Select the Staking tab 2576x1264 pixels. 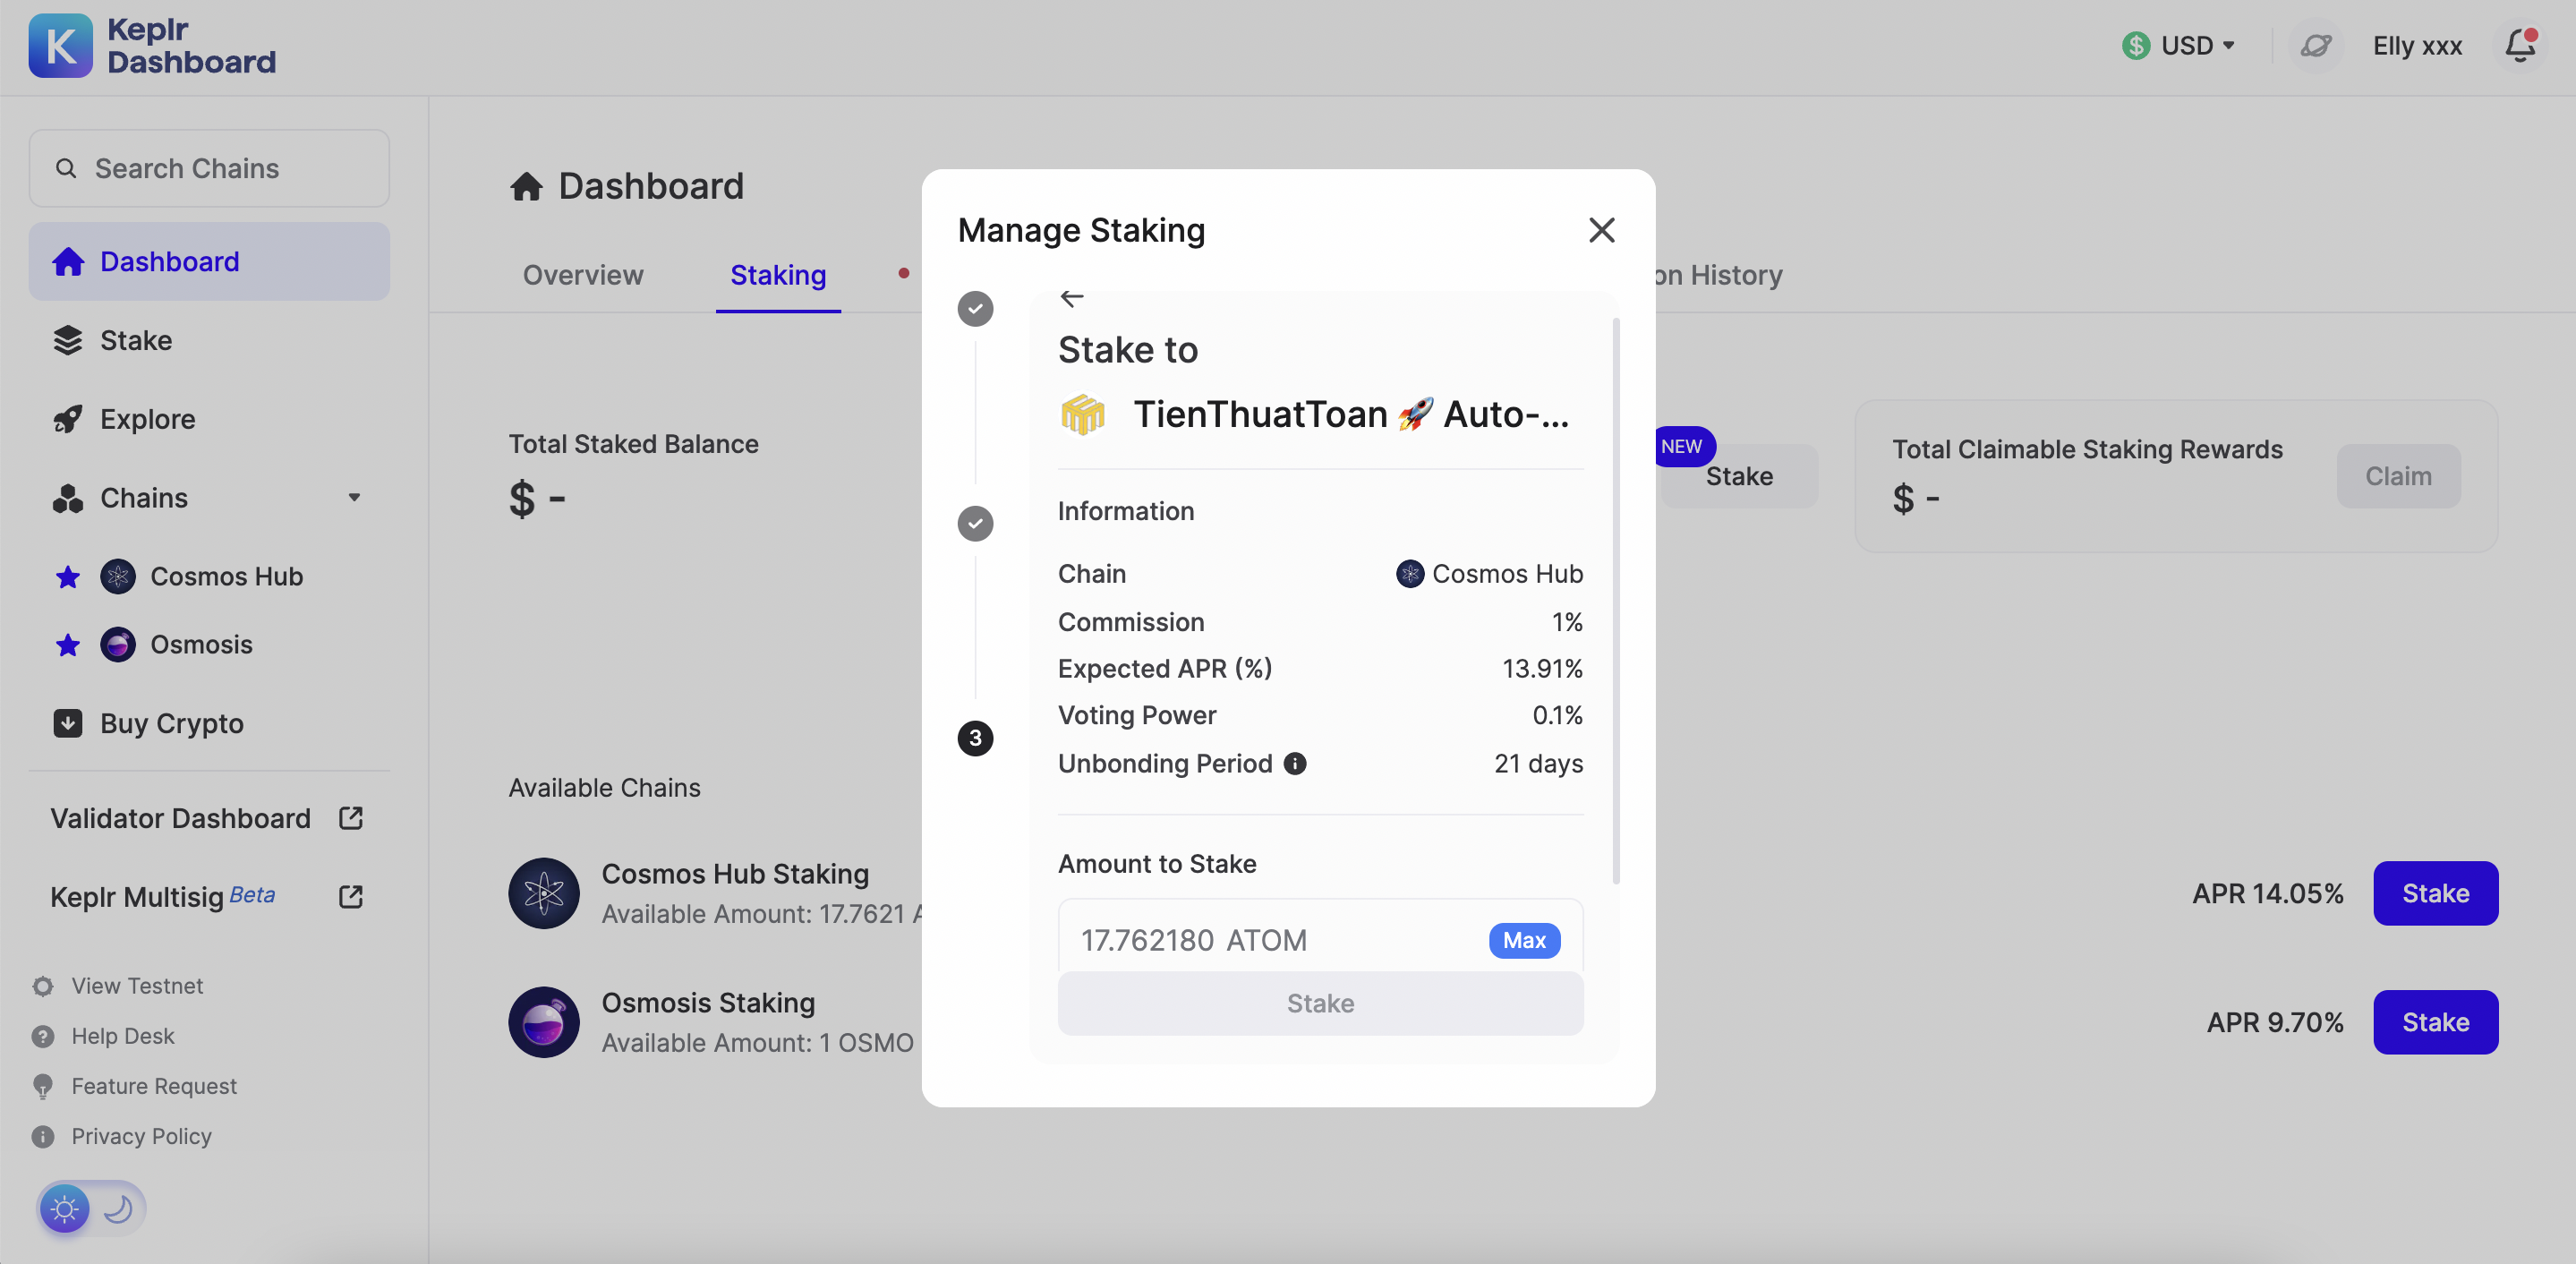778,275
